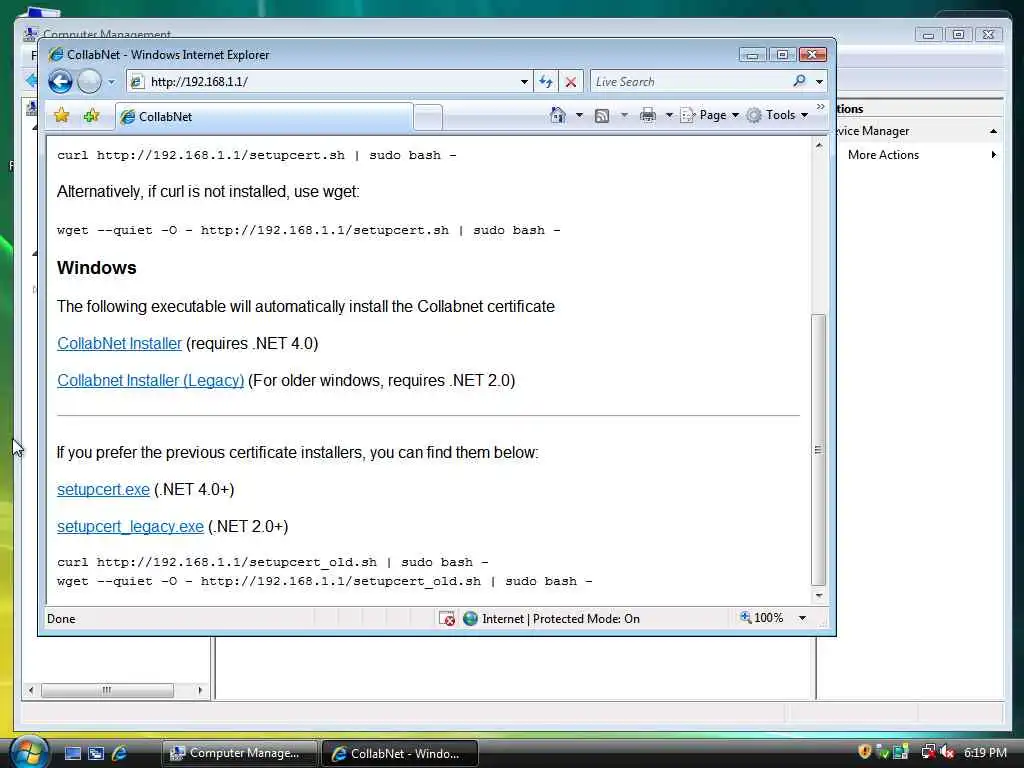The height and width of the screenshot is (768, 1024).
Task: Click Switch between windows quick launch icon
Action: 96,753
